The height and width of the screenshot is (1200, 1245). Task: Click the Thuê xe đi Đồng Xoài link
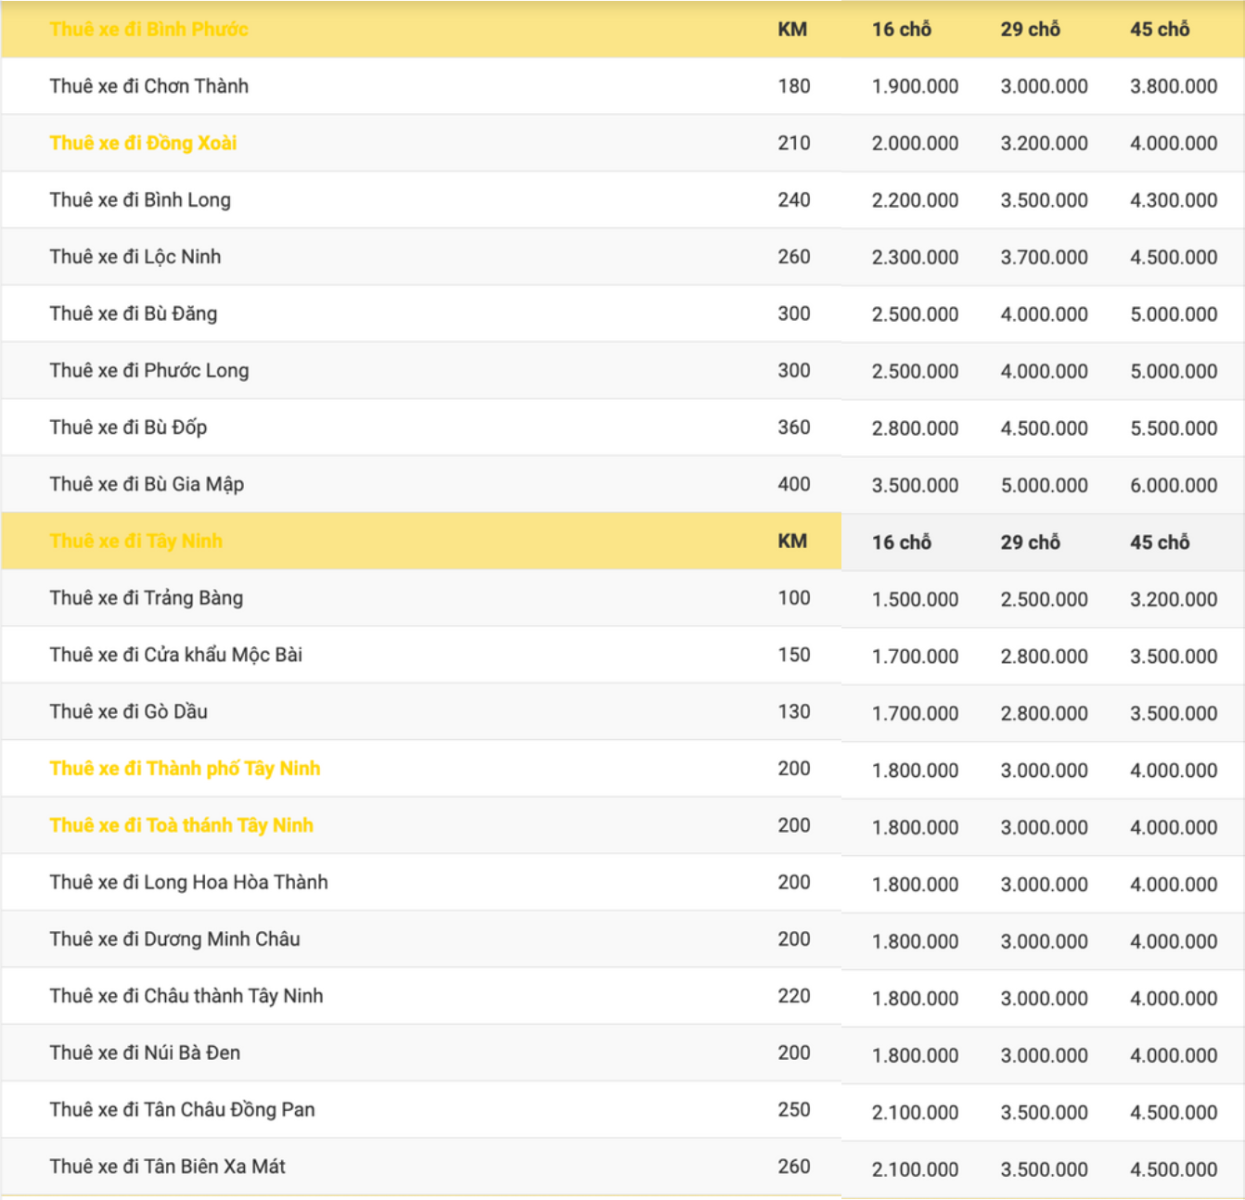click(143, 143)
